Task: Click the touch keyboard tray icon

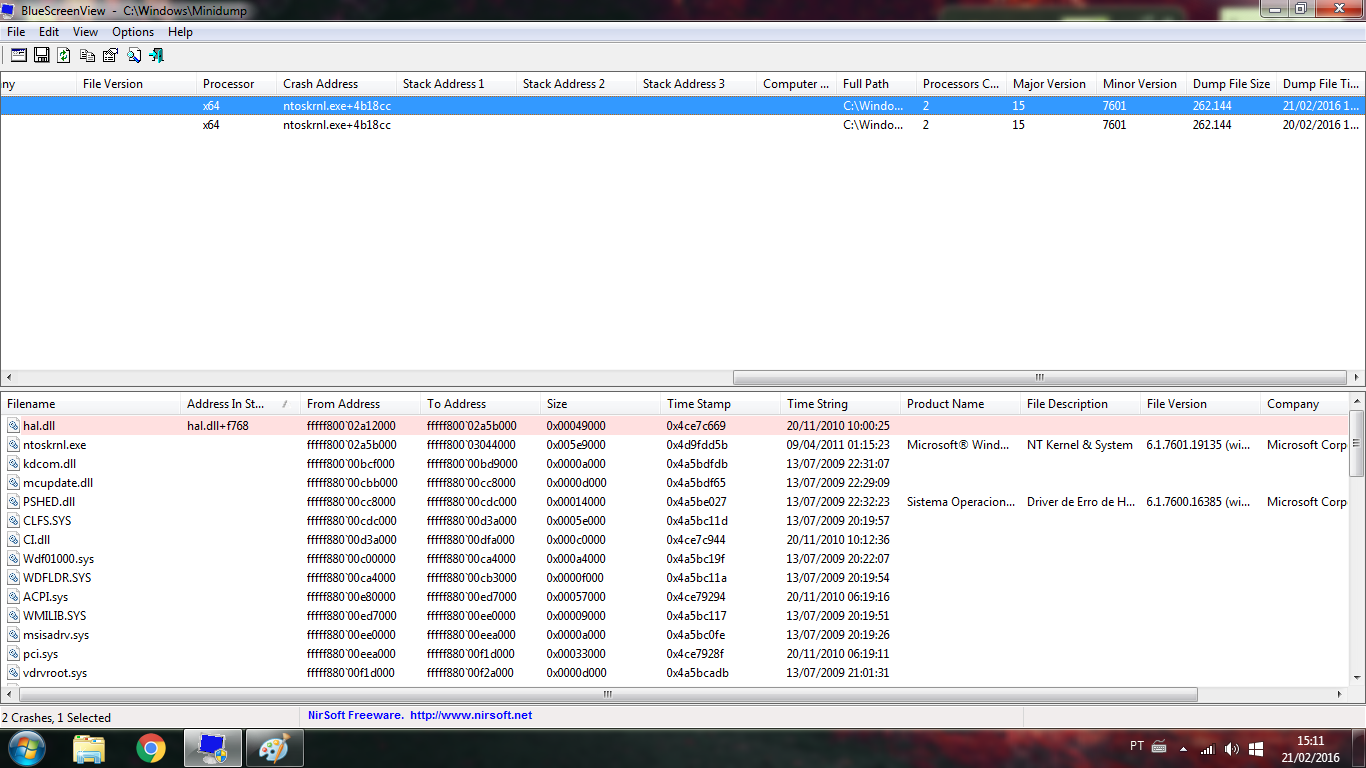Action: point(1160,746)
